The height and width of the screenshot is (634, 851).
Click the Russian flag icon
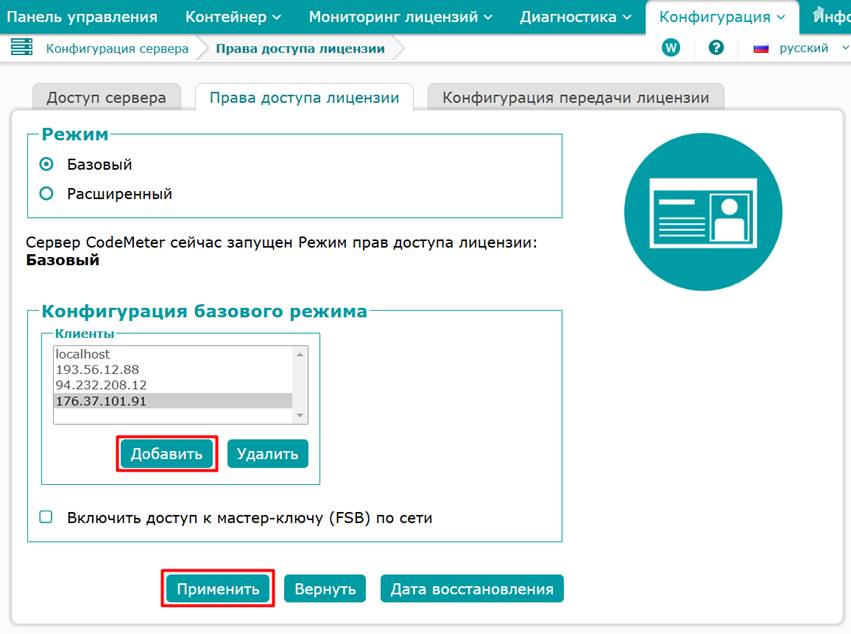click(761, 48)
